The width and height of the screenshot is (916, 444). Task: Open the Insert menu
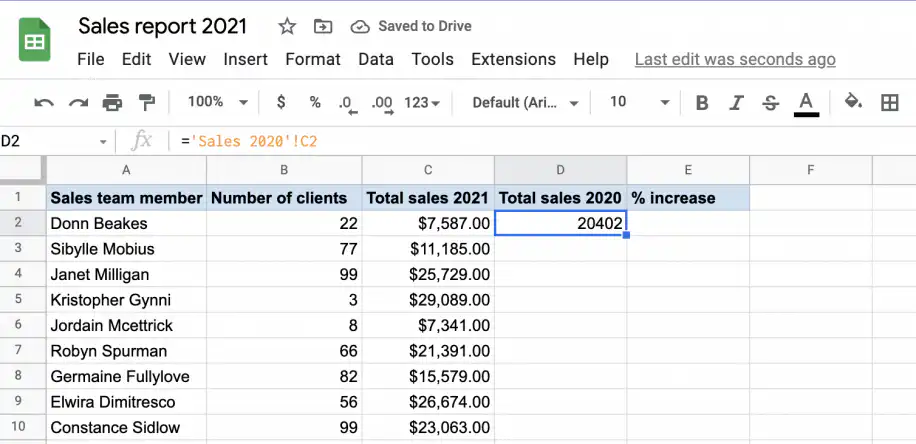(x=245, y=60)
